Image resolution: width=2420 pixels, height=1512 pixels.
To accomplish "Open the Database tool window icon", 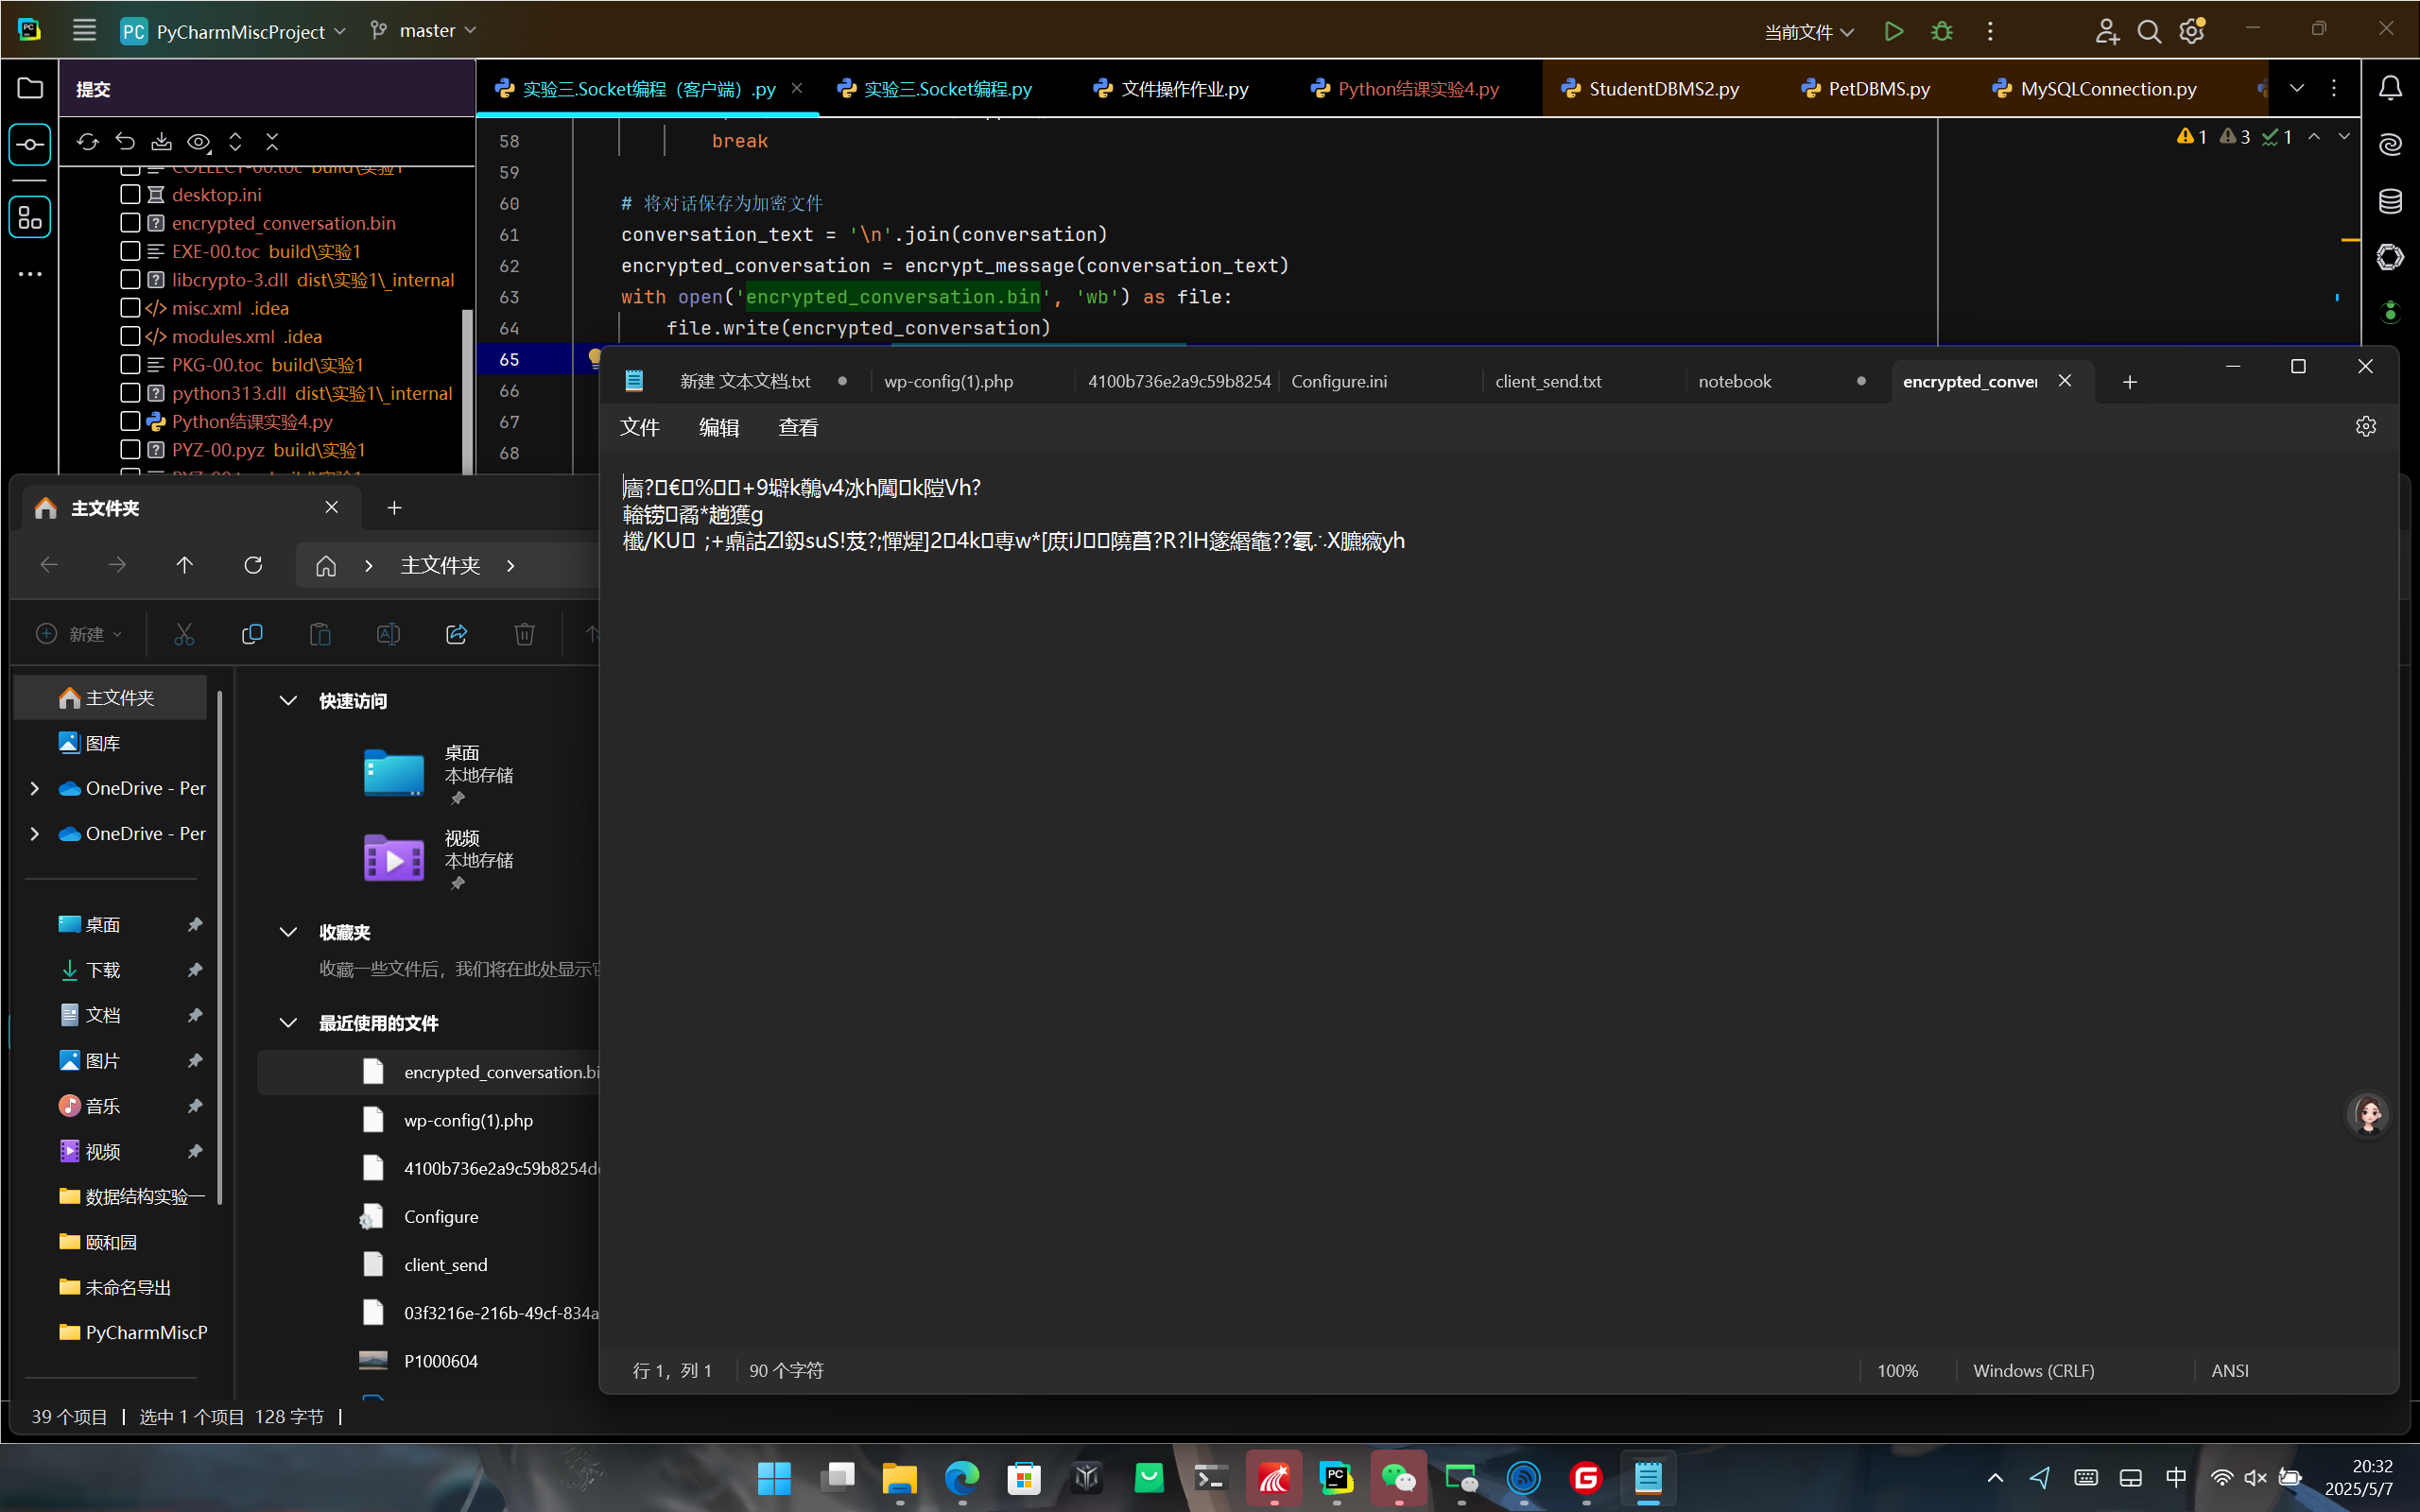I will point(2390,201).
